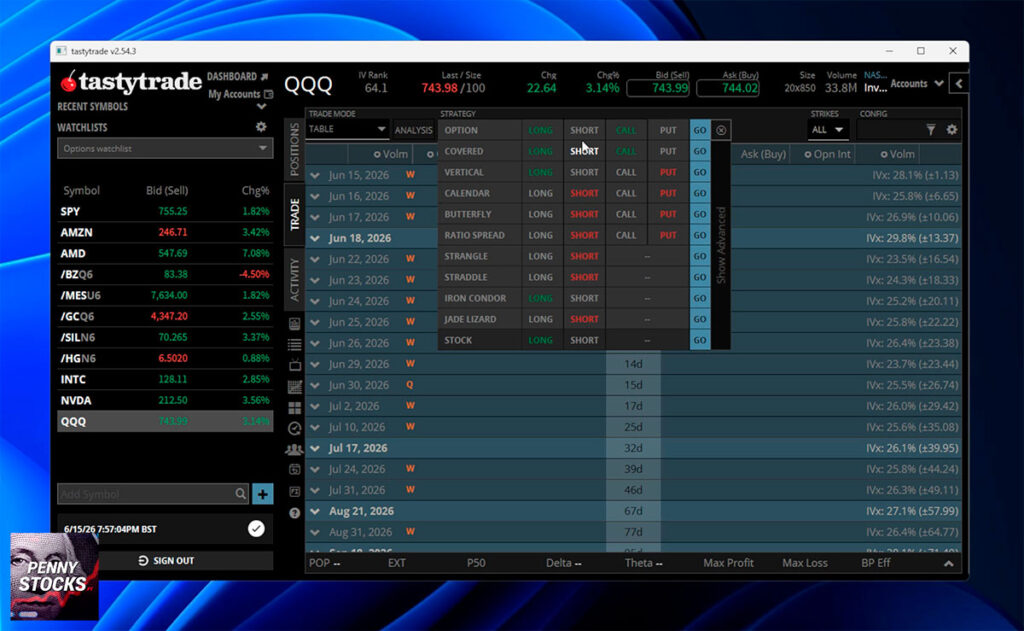Open the config settings gear icon
The height and width of the screenshot is (631, 1024).
click(x=952, y=129)
